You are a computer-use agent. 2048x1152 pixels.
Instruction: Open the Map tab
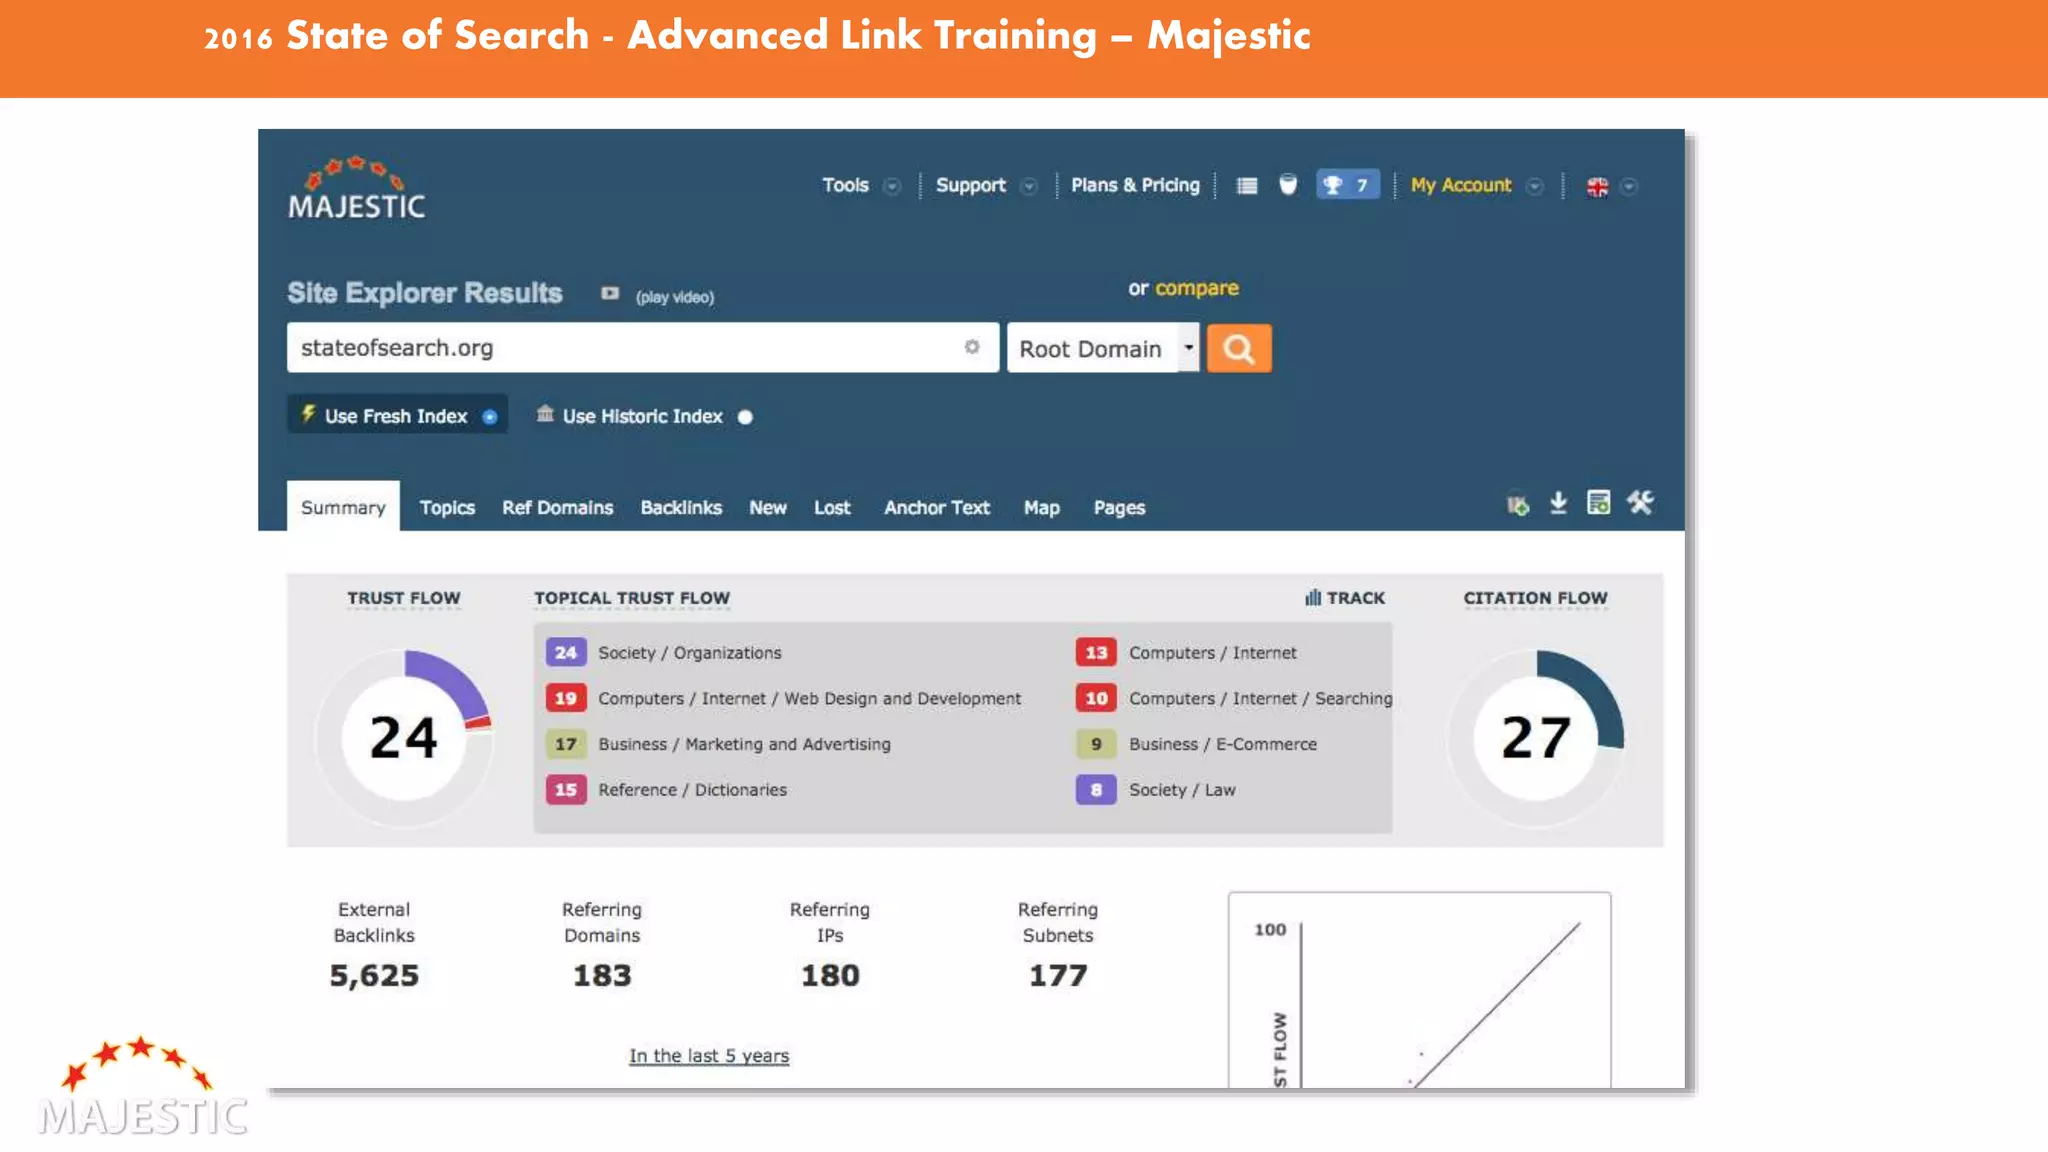click(x=1041, y=508)
